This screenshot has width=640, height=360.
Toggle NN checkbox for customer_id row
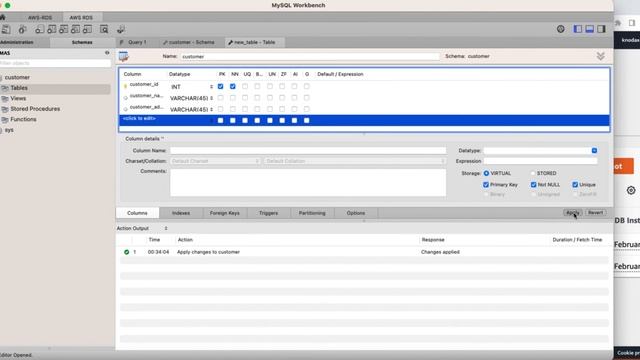click(233, 87)
